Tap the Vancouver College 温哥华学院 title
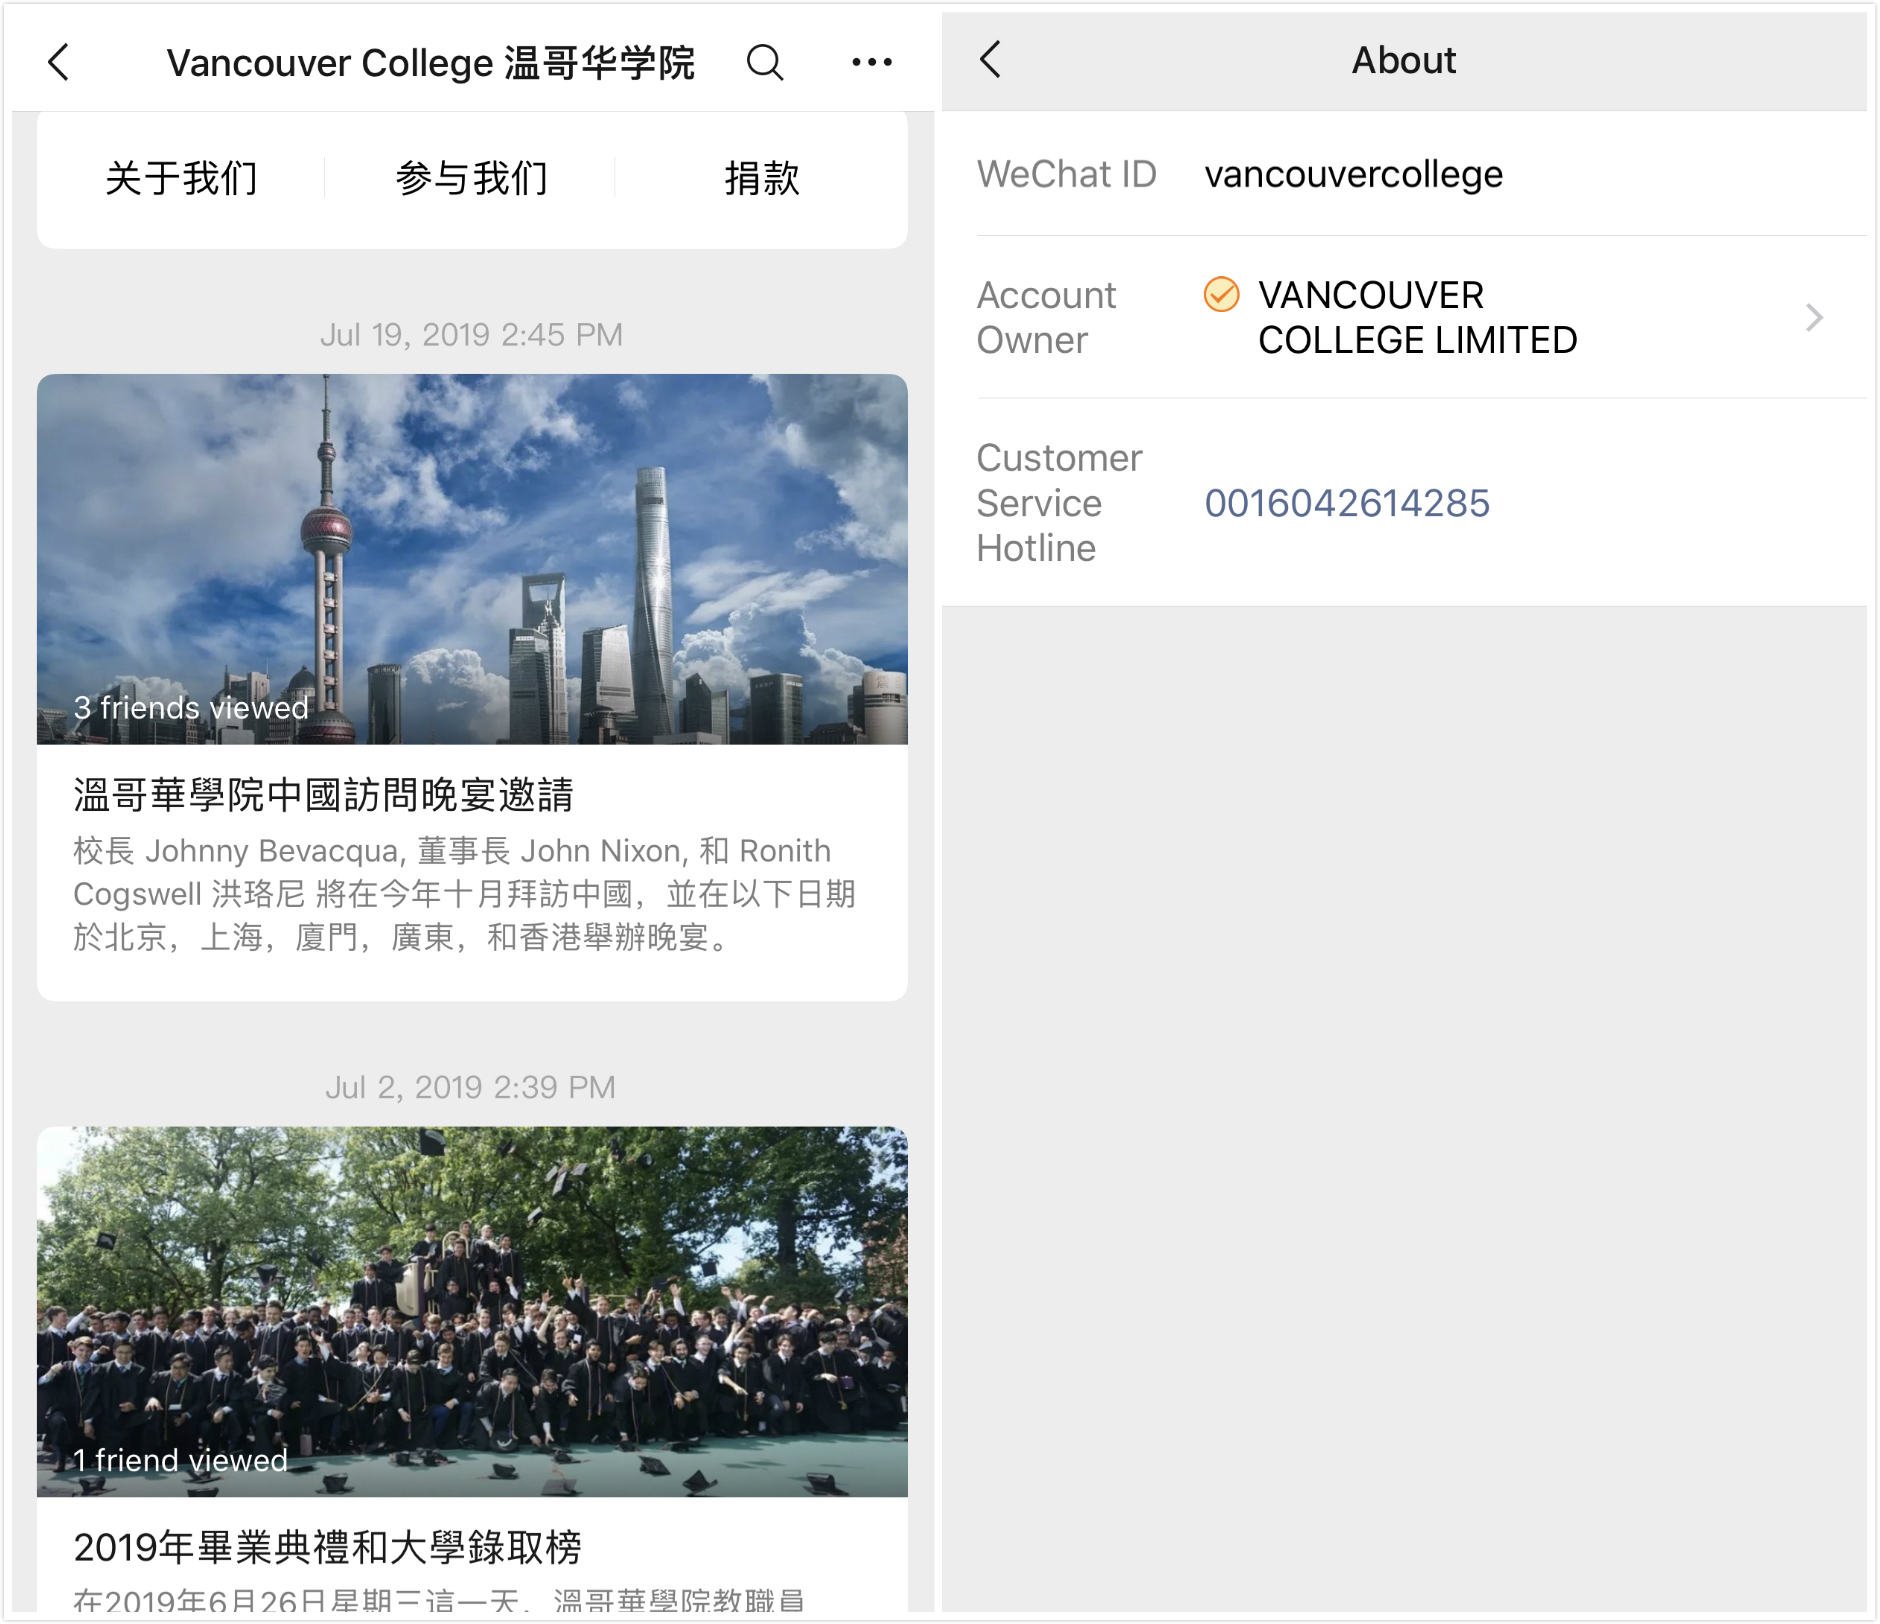Viewport: 1880px width, 1624px height. point(430,62)
